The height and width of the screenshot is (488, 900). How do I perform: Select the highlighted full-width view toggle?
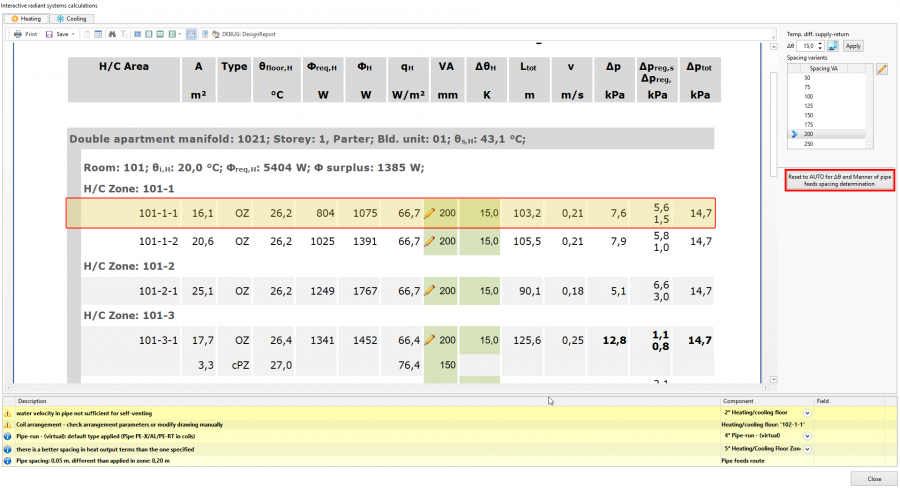click(x=191, y=34)
